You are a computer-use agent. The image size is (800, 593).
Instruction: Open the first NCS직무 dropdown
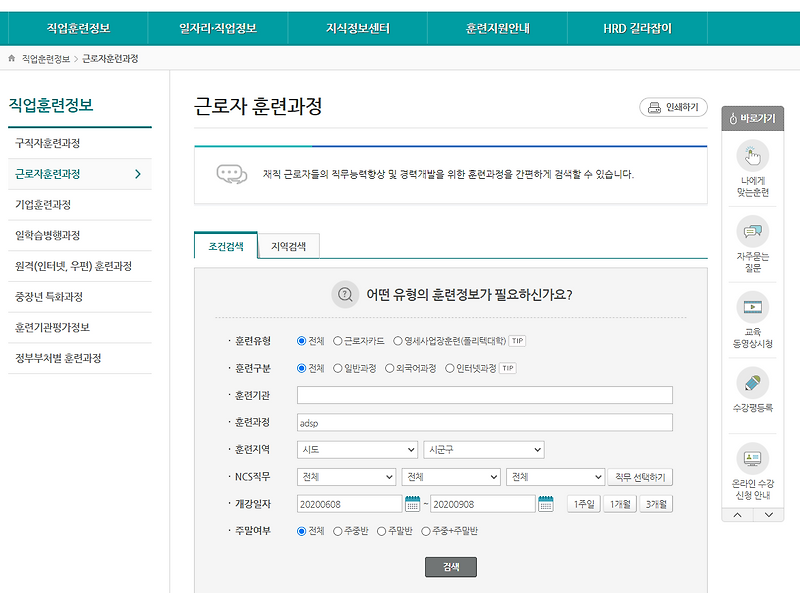click(x=346, y=477)
